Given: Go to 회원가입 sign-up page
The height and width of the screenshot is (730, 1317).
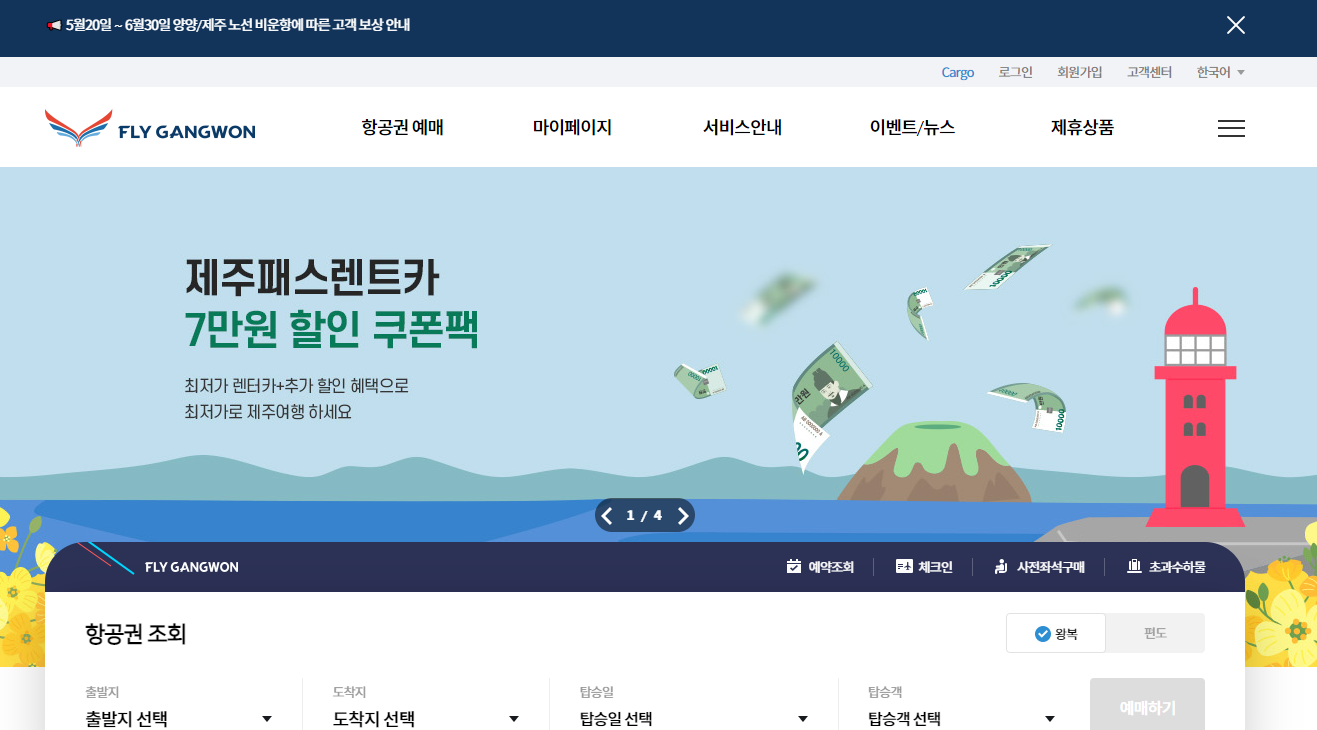Looking at the screenshot, I should (x=1080, y=71).
